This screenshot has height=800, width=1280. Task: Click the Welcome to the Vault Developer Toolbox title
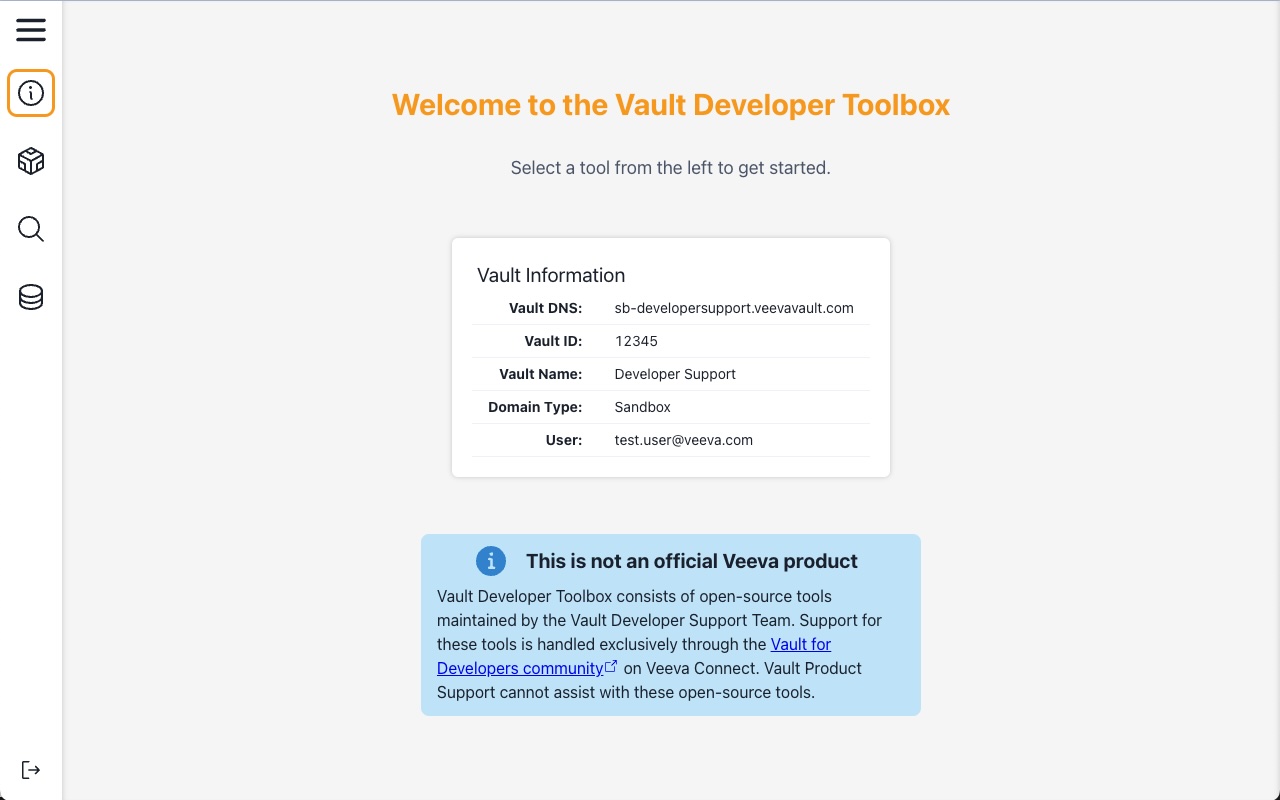pyautogui.click(x=671, y=105)
